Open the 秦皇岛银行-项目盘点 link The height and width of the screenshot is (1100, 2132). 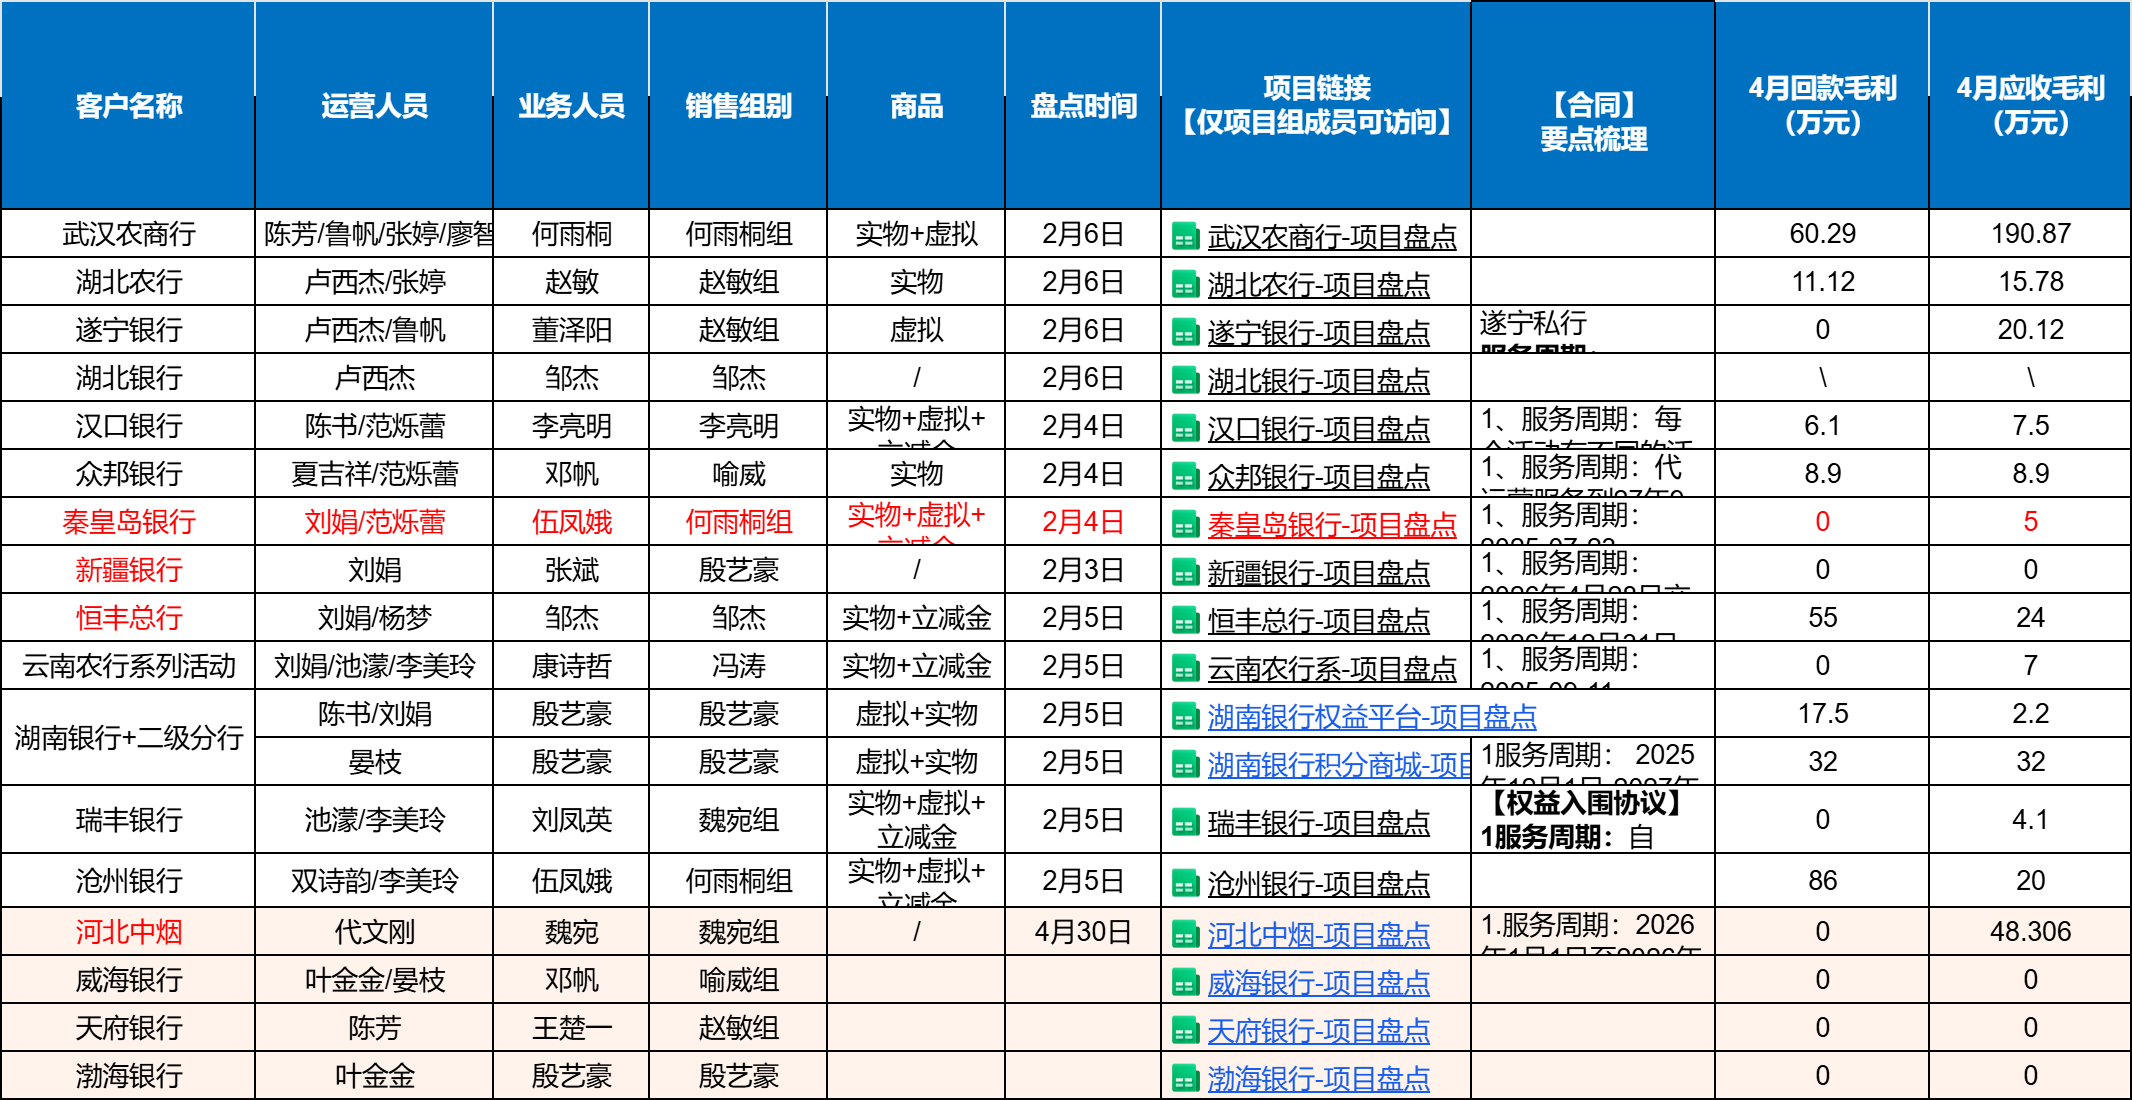click(x=1332, y=525)
